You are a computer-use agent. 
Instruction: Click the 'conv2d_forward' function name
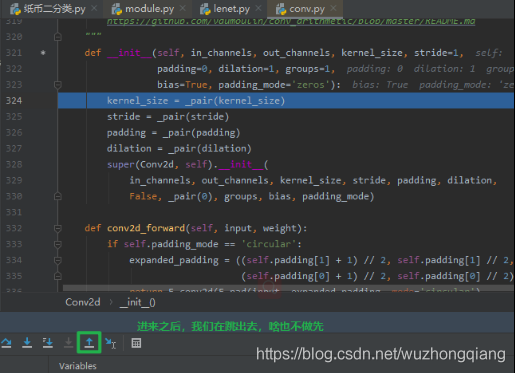pos(146,228)
